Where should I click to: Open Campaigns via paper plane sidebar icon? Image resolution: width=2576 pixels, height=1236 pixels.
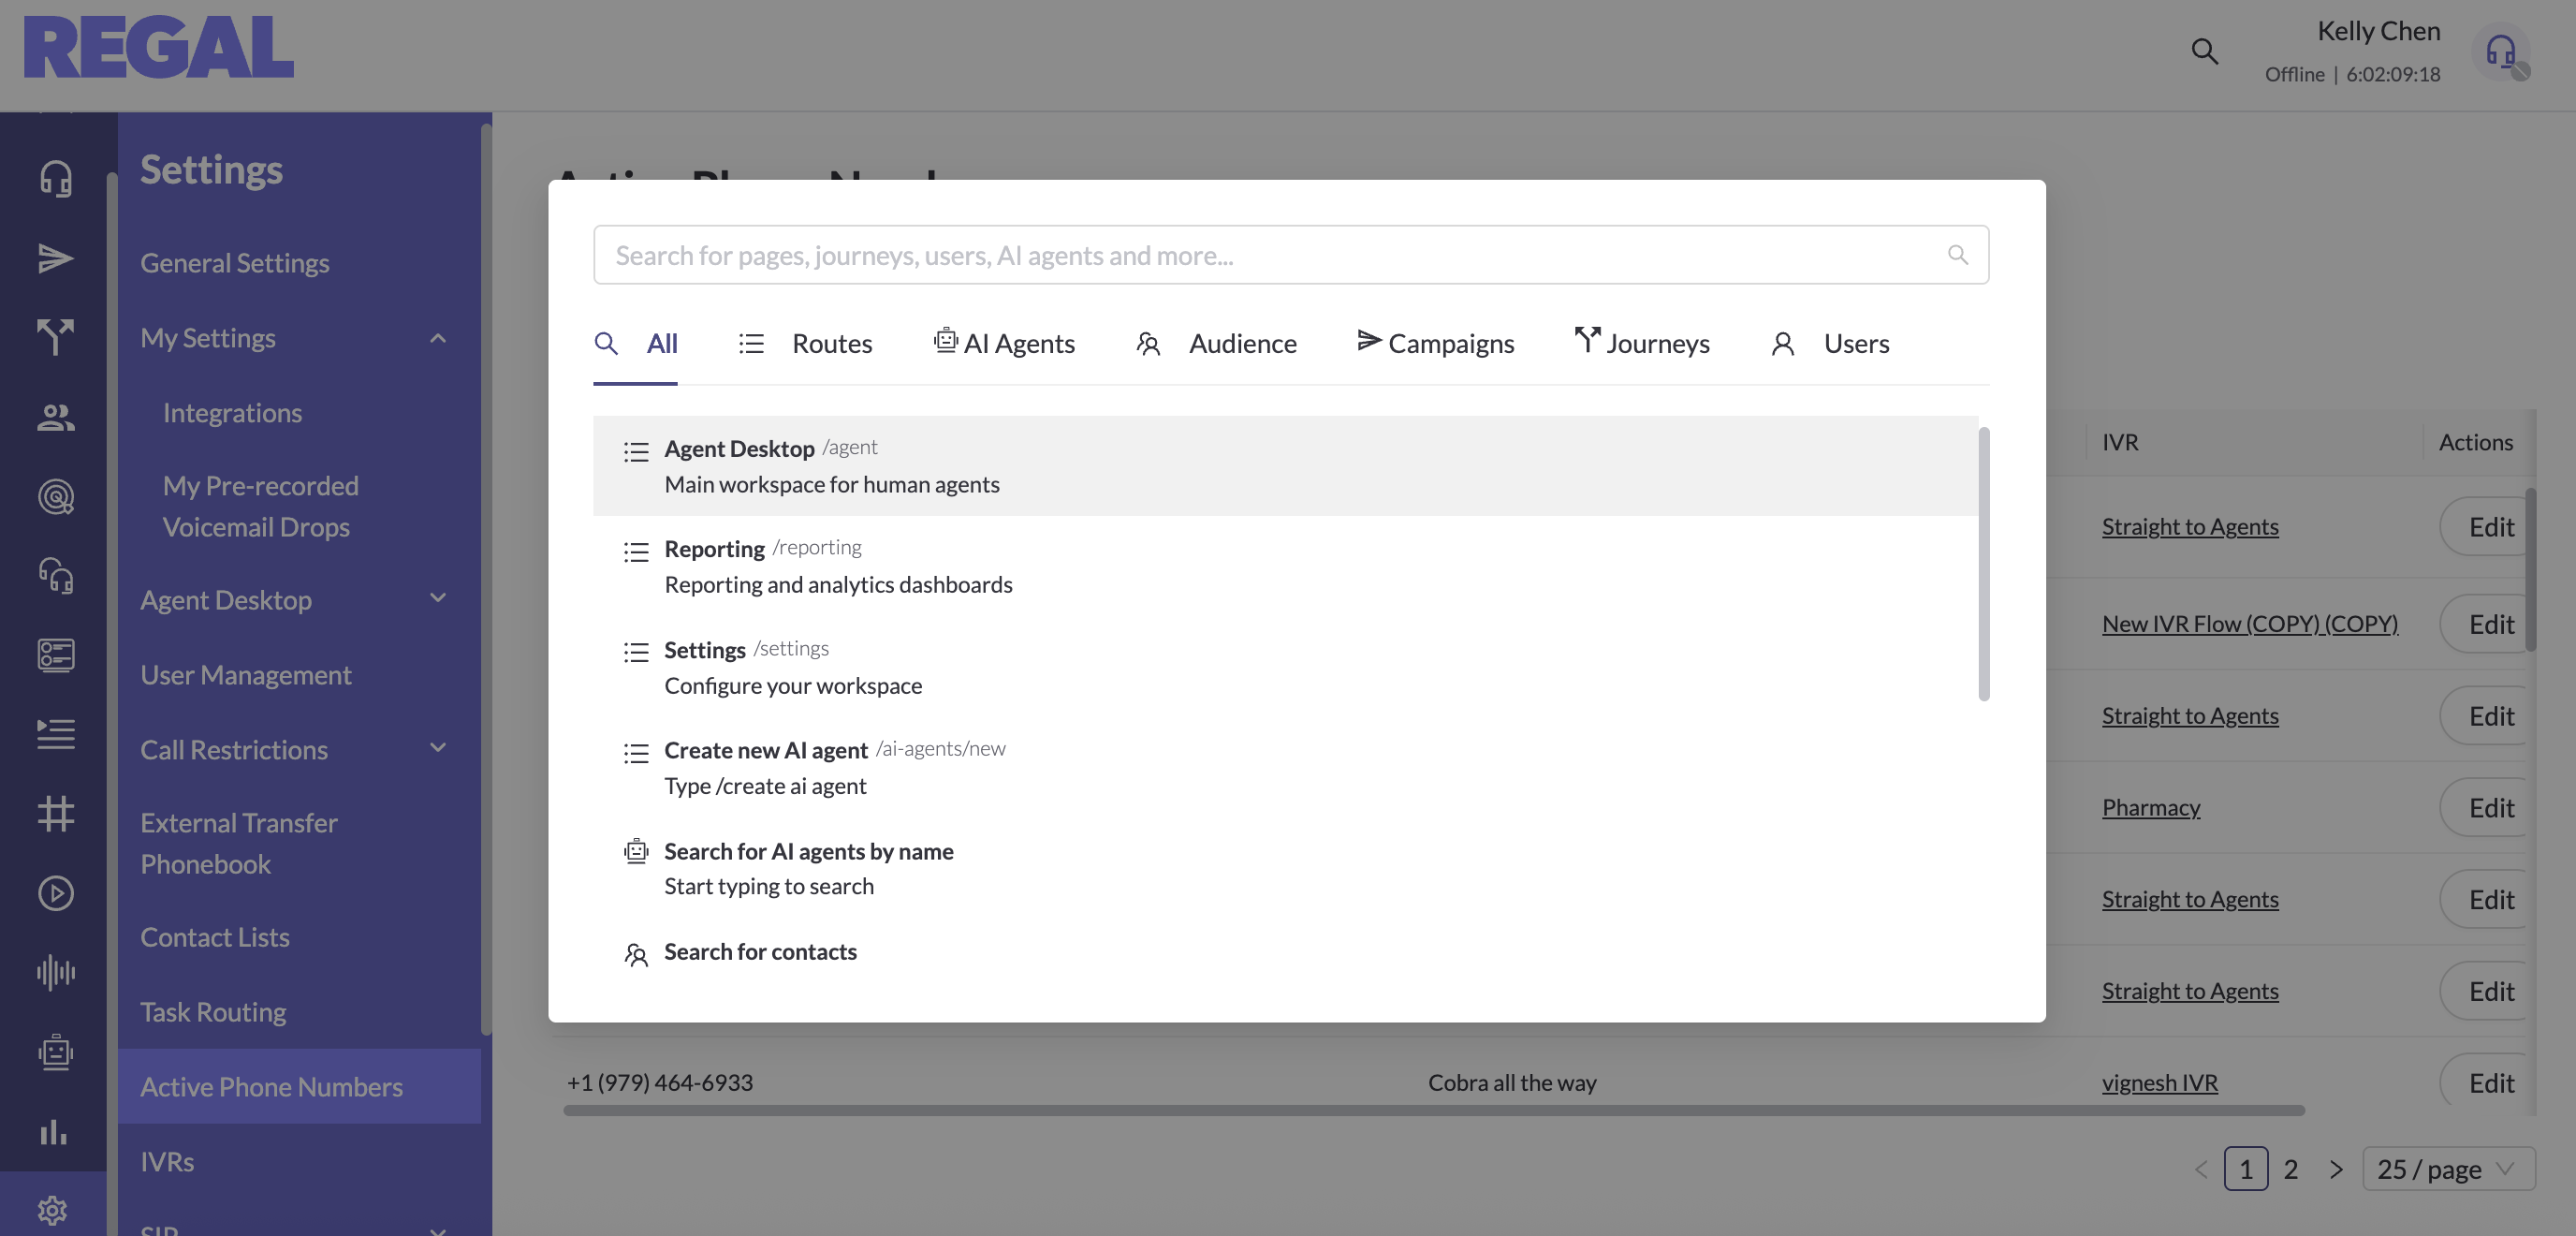[56, 258]
